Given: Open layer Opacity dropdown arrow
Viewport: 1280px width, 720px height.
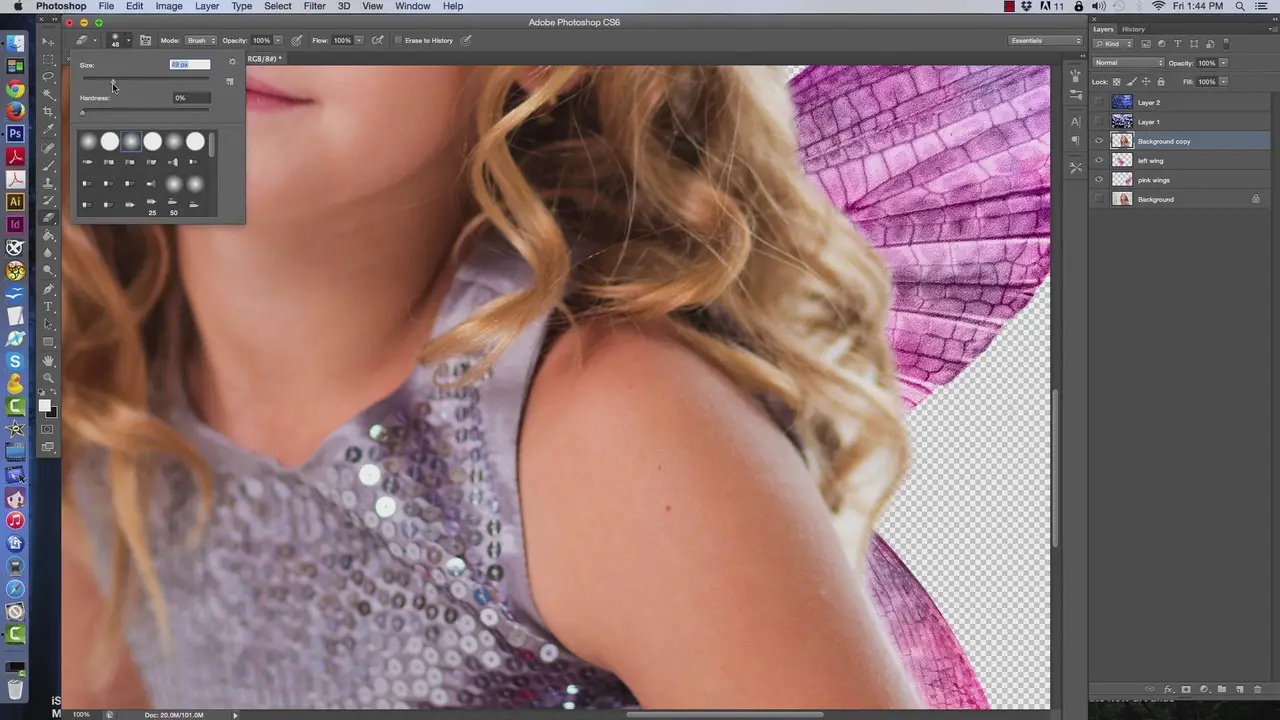Looking at the screenshot, I should [1222, 63].
